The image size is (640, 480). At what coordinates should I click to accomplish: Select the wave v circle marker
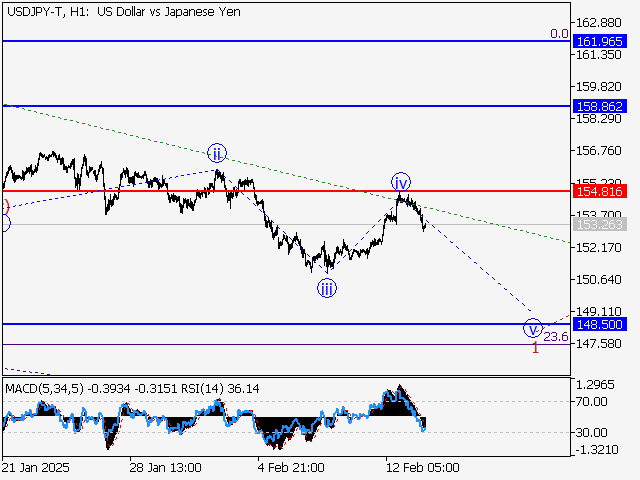pyautogui.click(x=532, y=328)
